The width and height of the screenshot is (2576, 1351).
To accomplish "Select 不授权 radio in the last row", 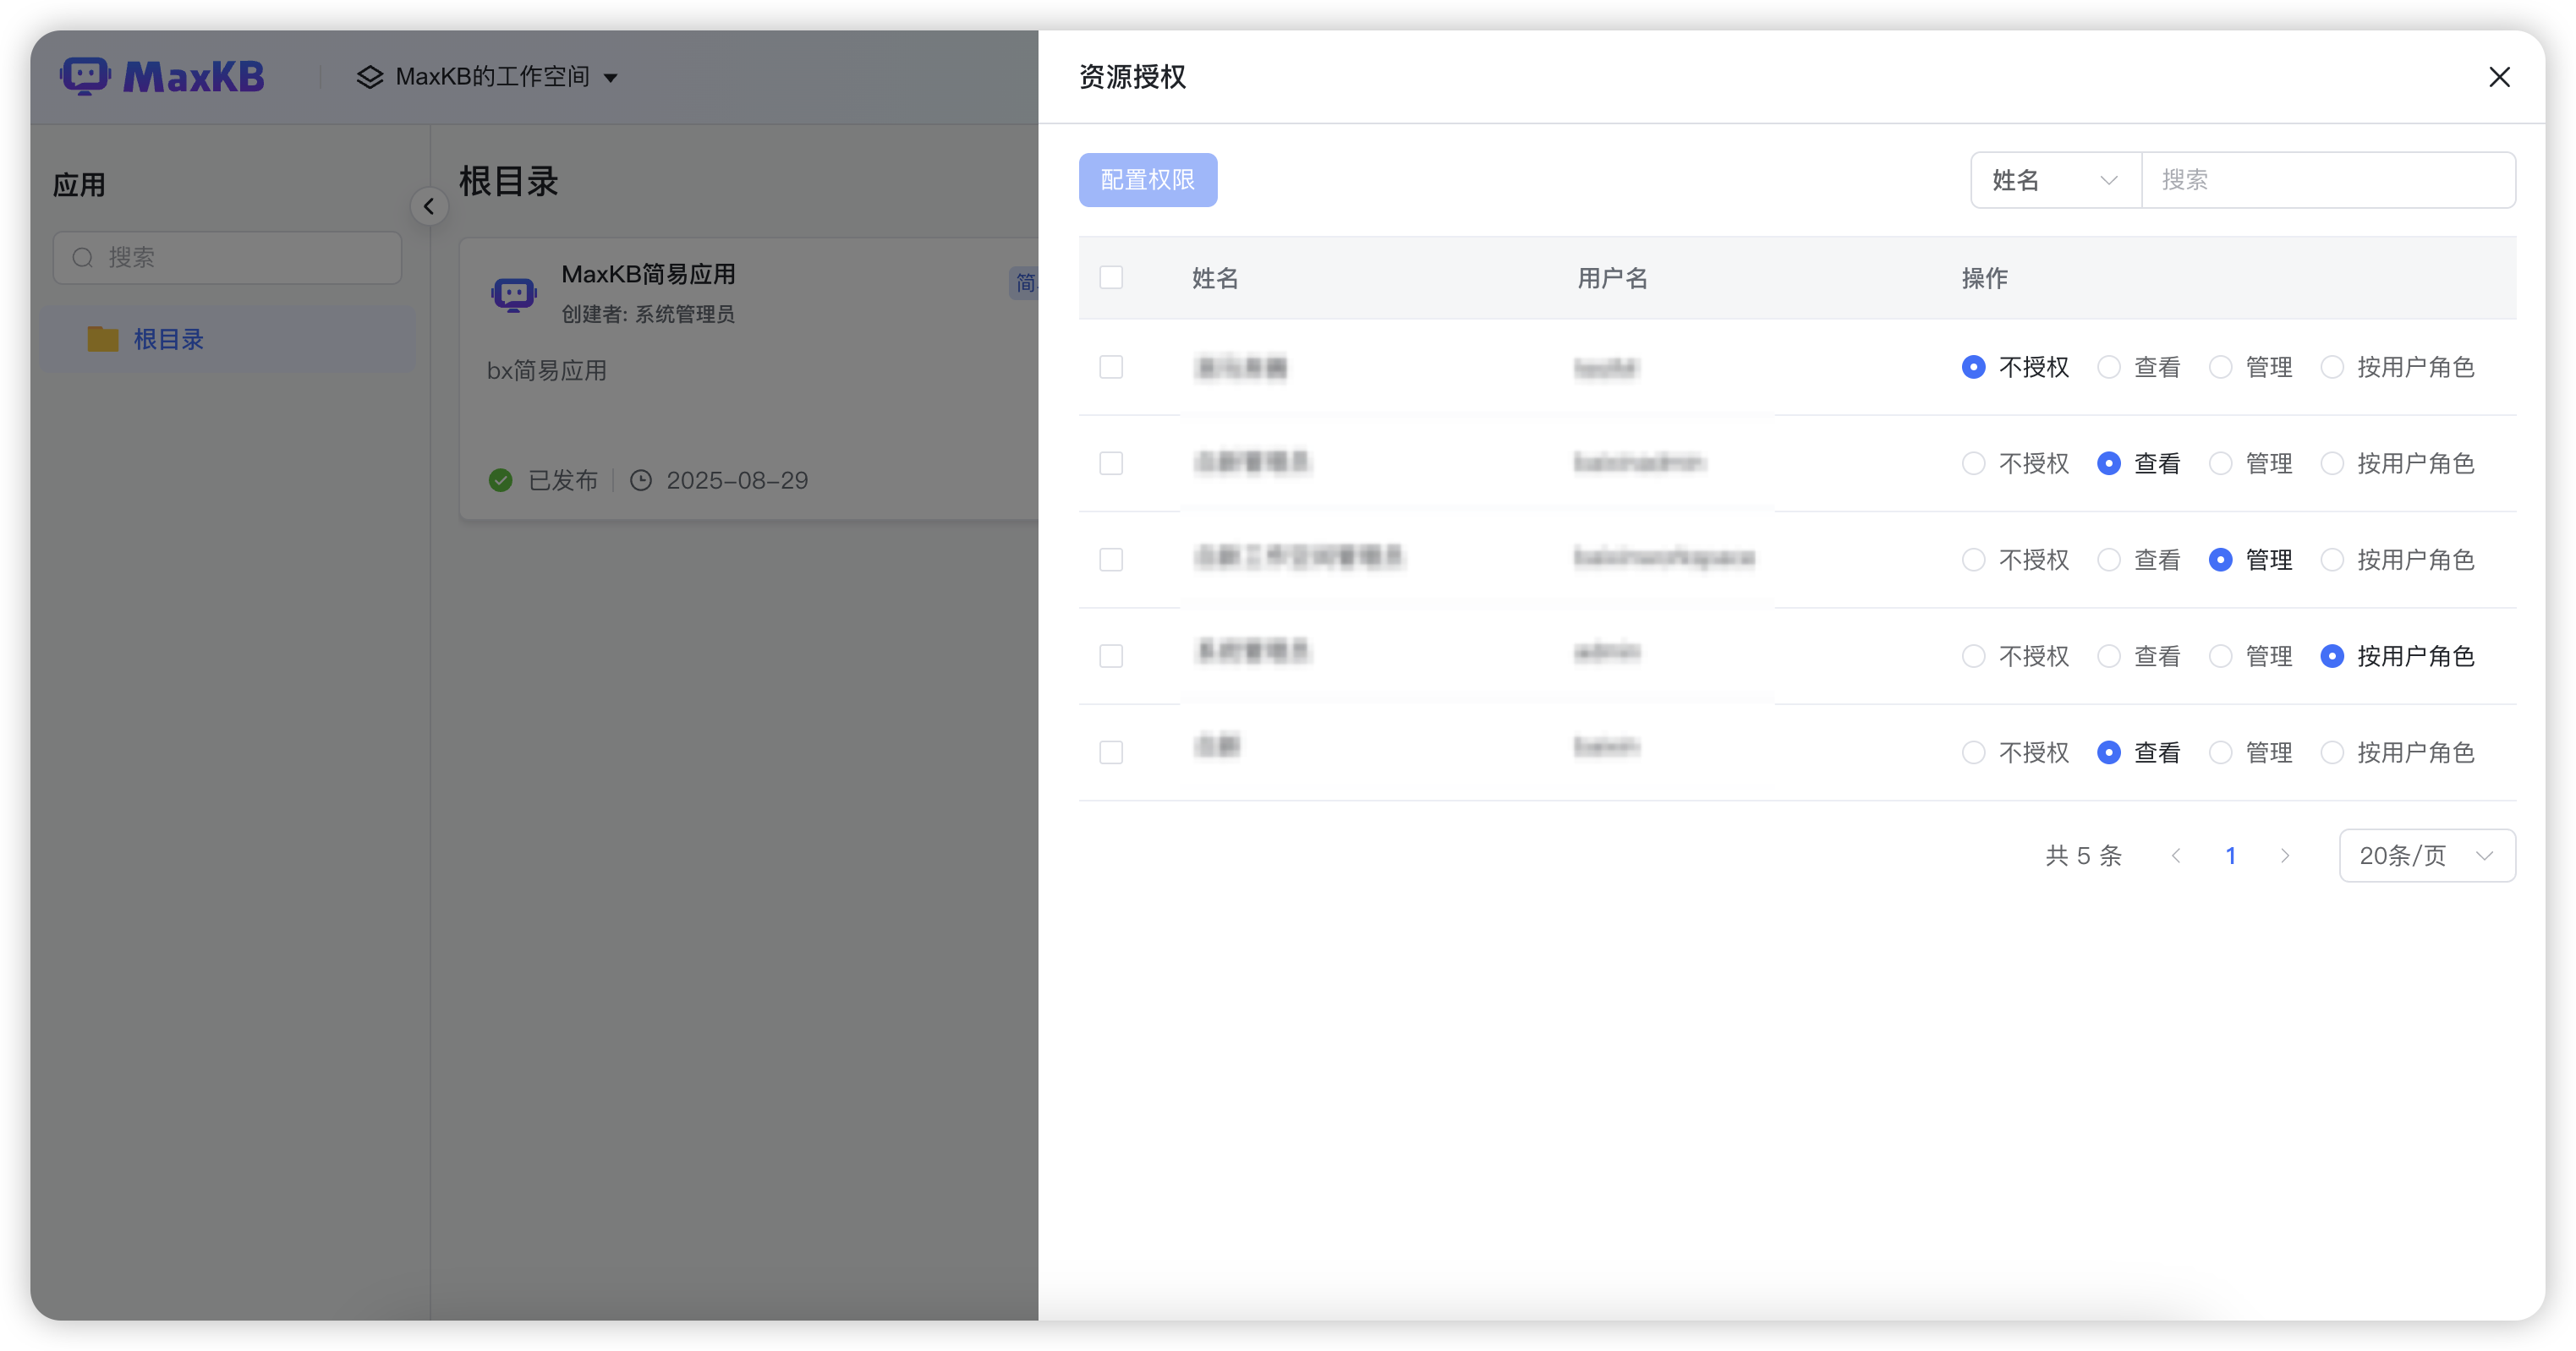I will pos(1973,752).
